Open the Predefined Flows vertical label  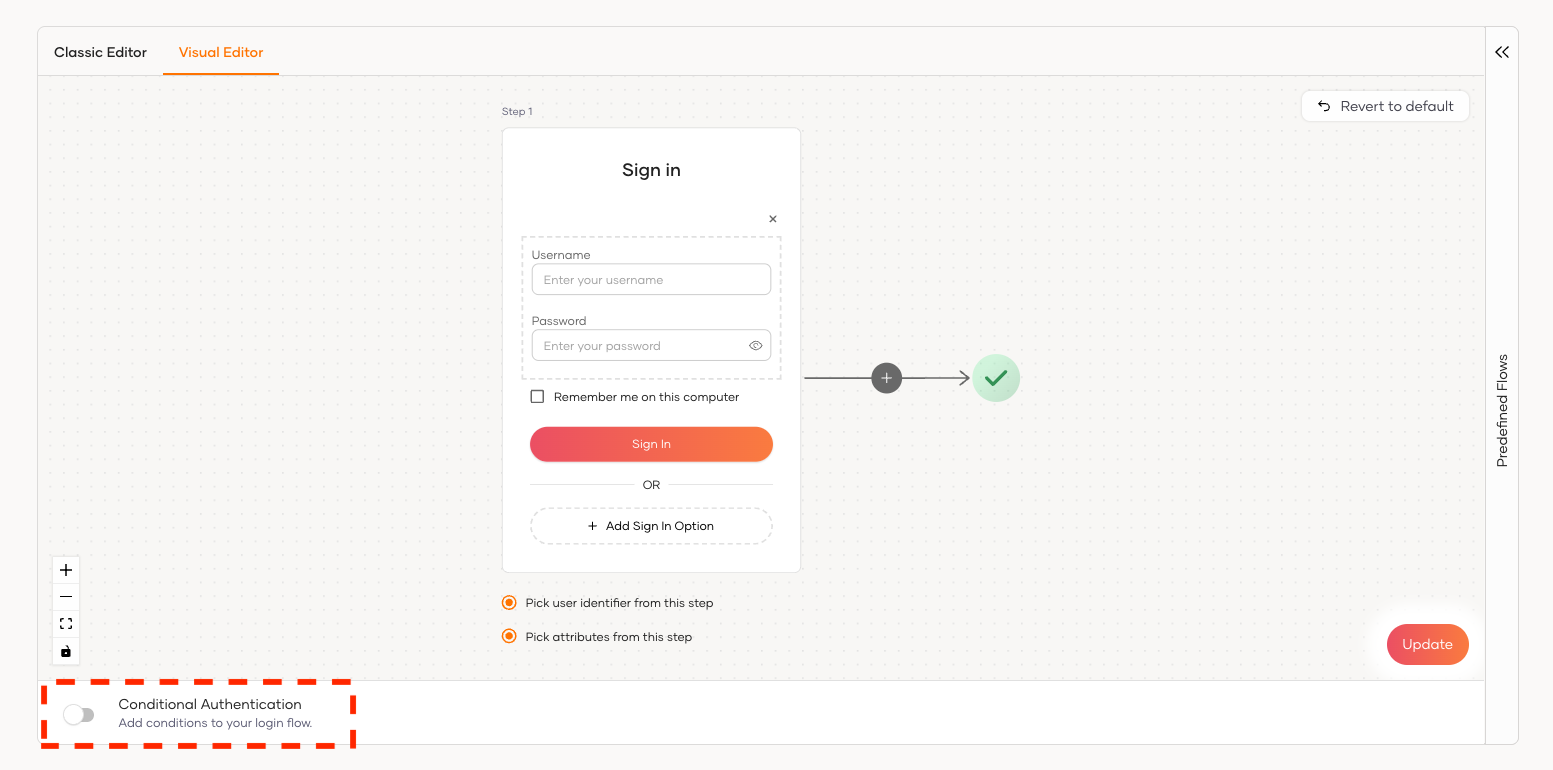click(x=1502, y=411)
